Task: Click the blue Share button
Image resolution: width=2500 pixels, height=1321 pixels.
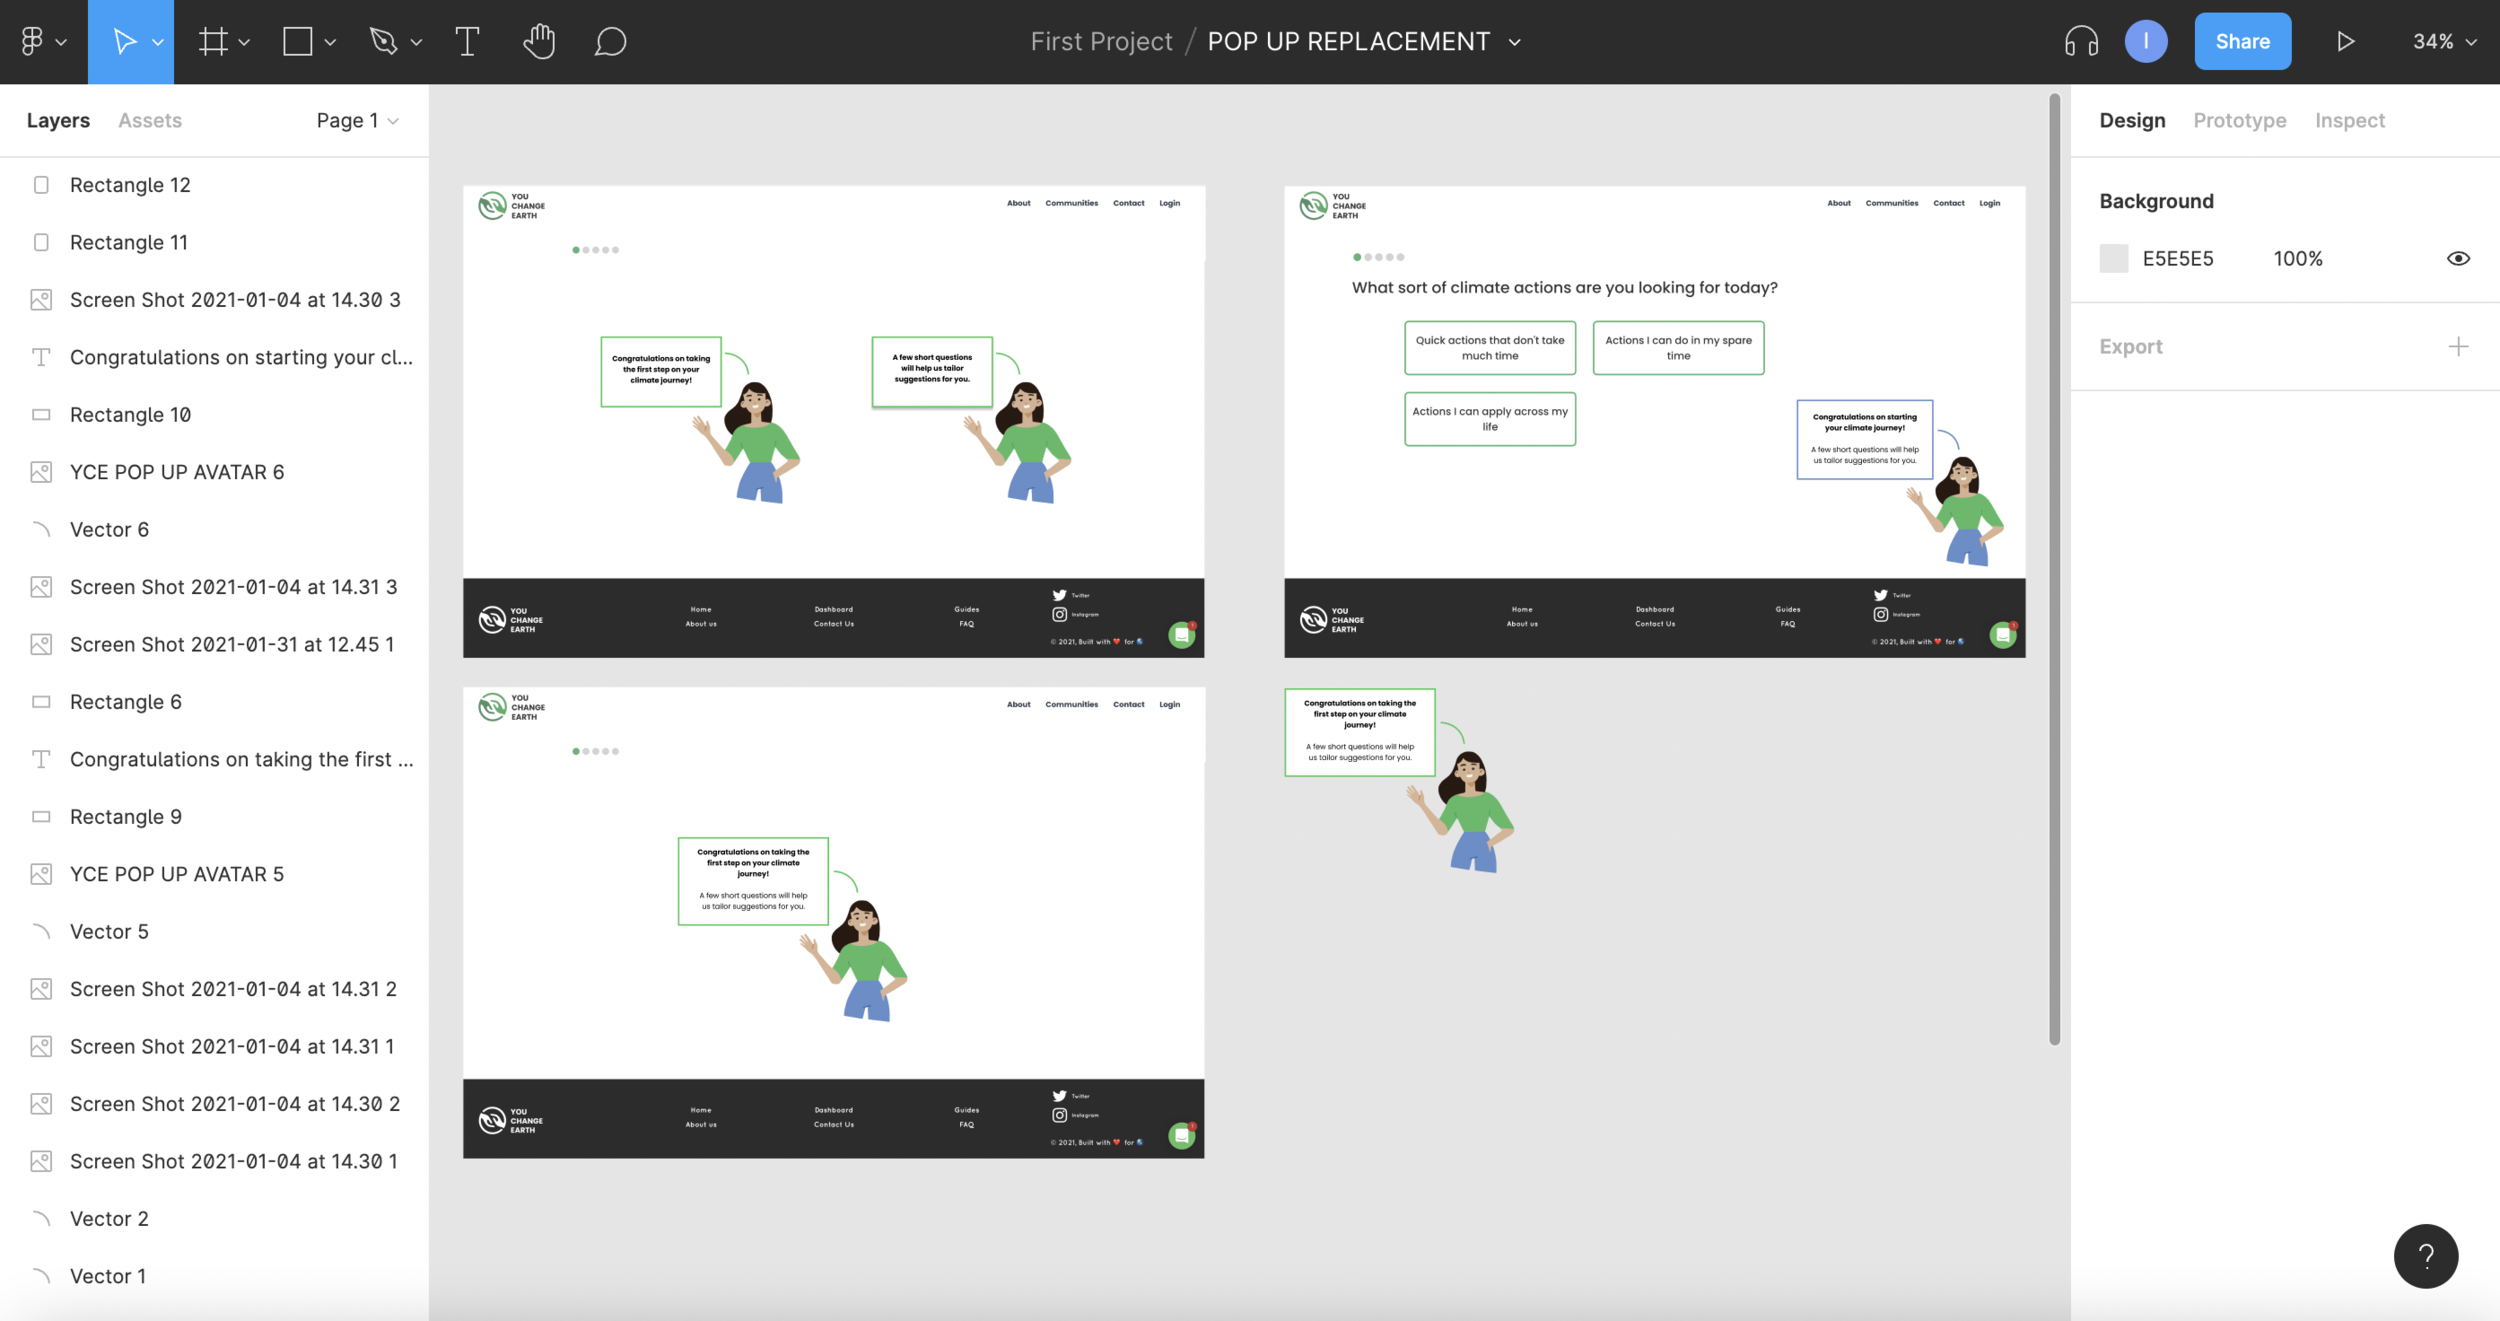Action: [2242, 41]
